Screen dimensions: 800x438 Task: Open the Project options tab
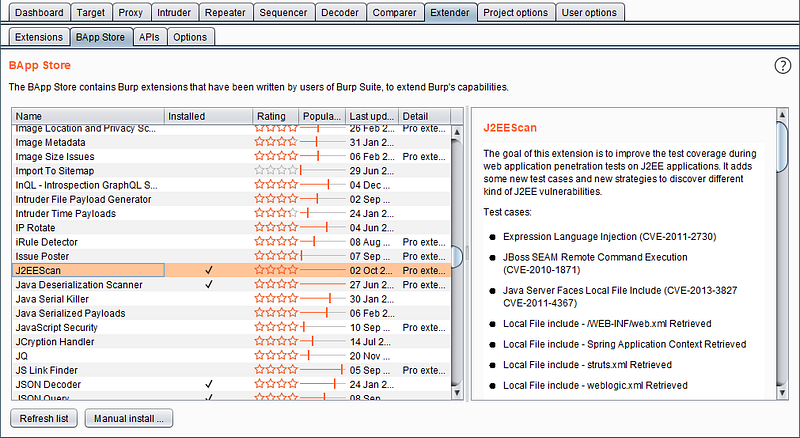515,12
